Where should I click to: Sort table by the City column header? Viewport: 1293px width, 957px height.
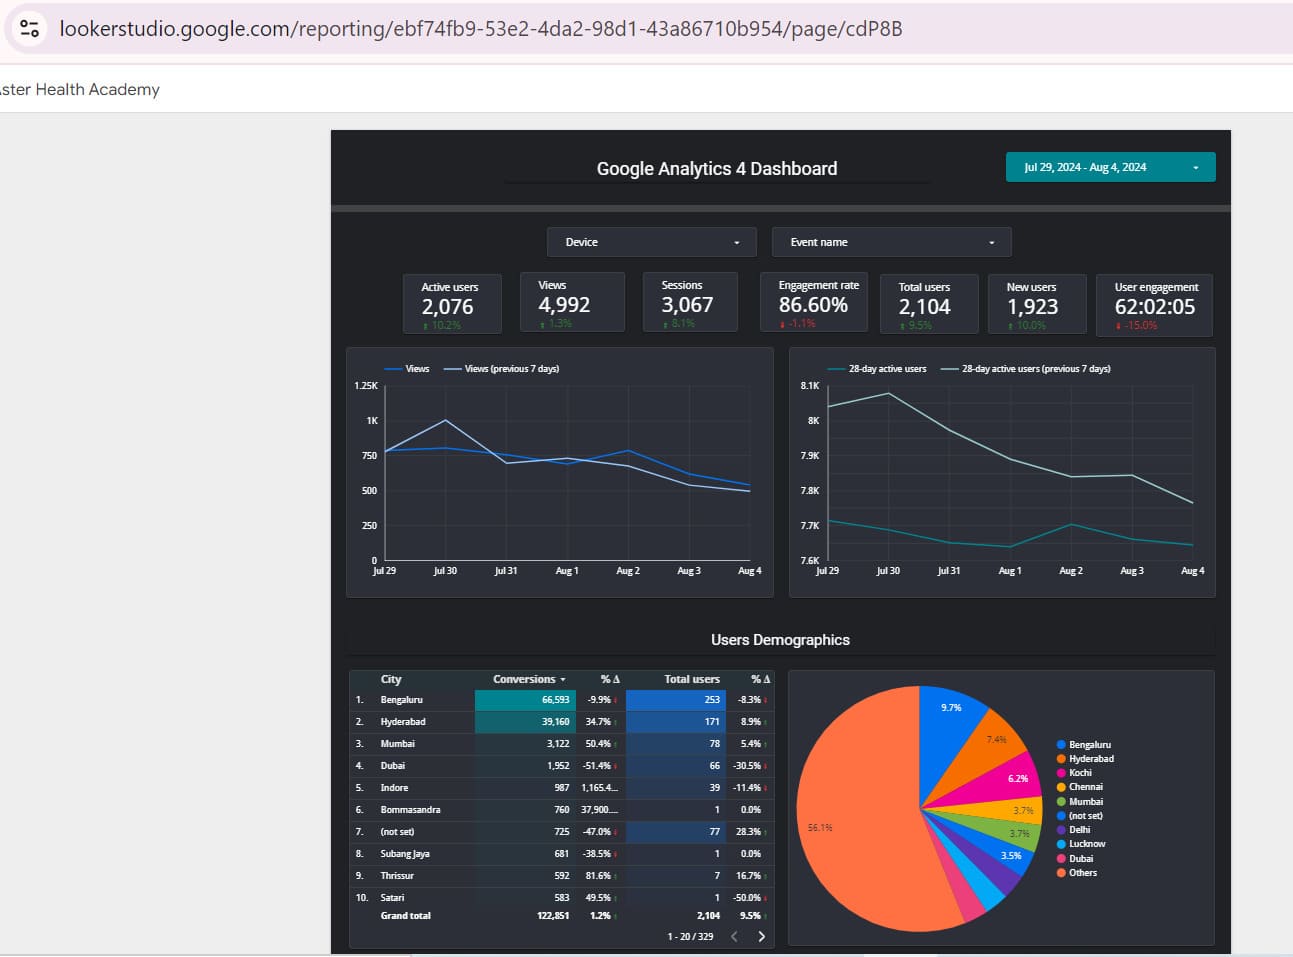pyautogui.click(x=391, y=679)
